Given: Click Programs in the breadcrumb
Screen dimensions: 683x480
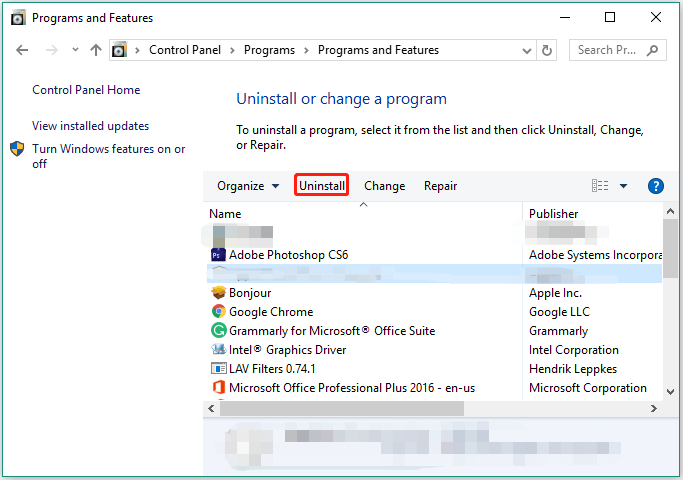Looking at the screenshot, I should point(269,50).
